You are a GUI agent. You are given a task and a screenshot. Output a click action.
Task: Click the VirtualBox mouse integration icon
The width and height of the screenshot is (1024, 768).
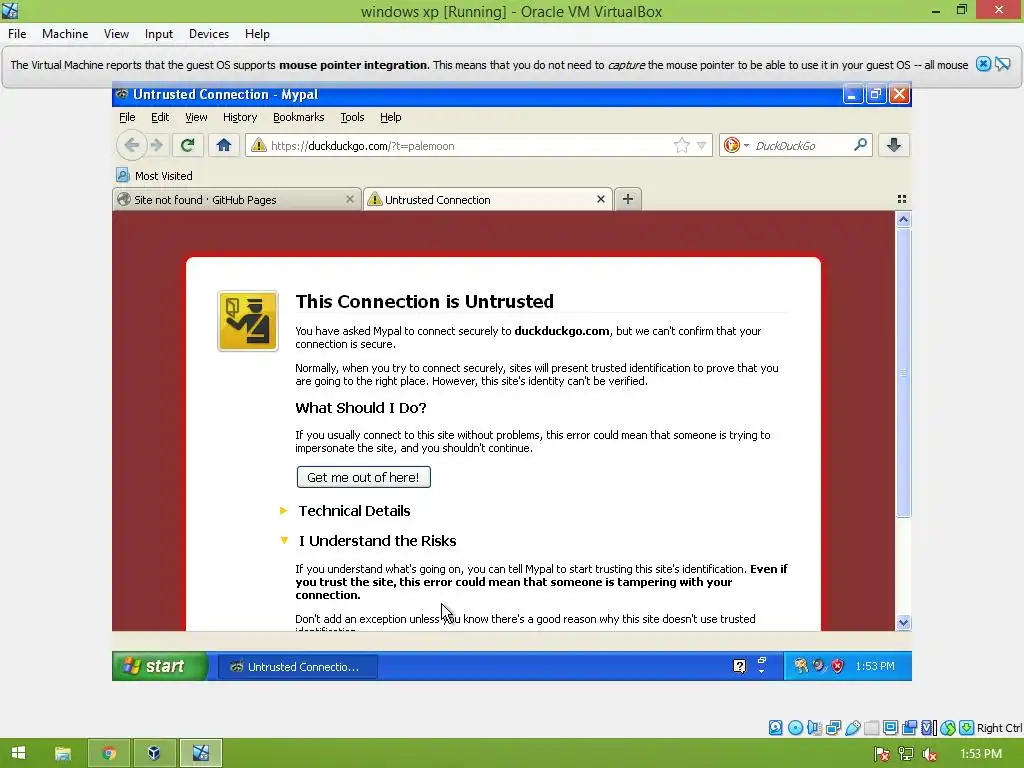click(948, 728)
